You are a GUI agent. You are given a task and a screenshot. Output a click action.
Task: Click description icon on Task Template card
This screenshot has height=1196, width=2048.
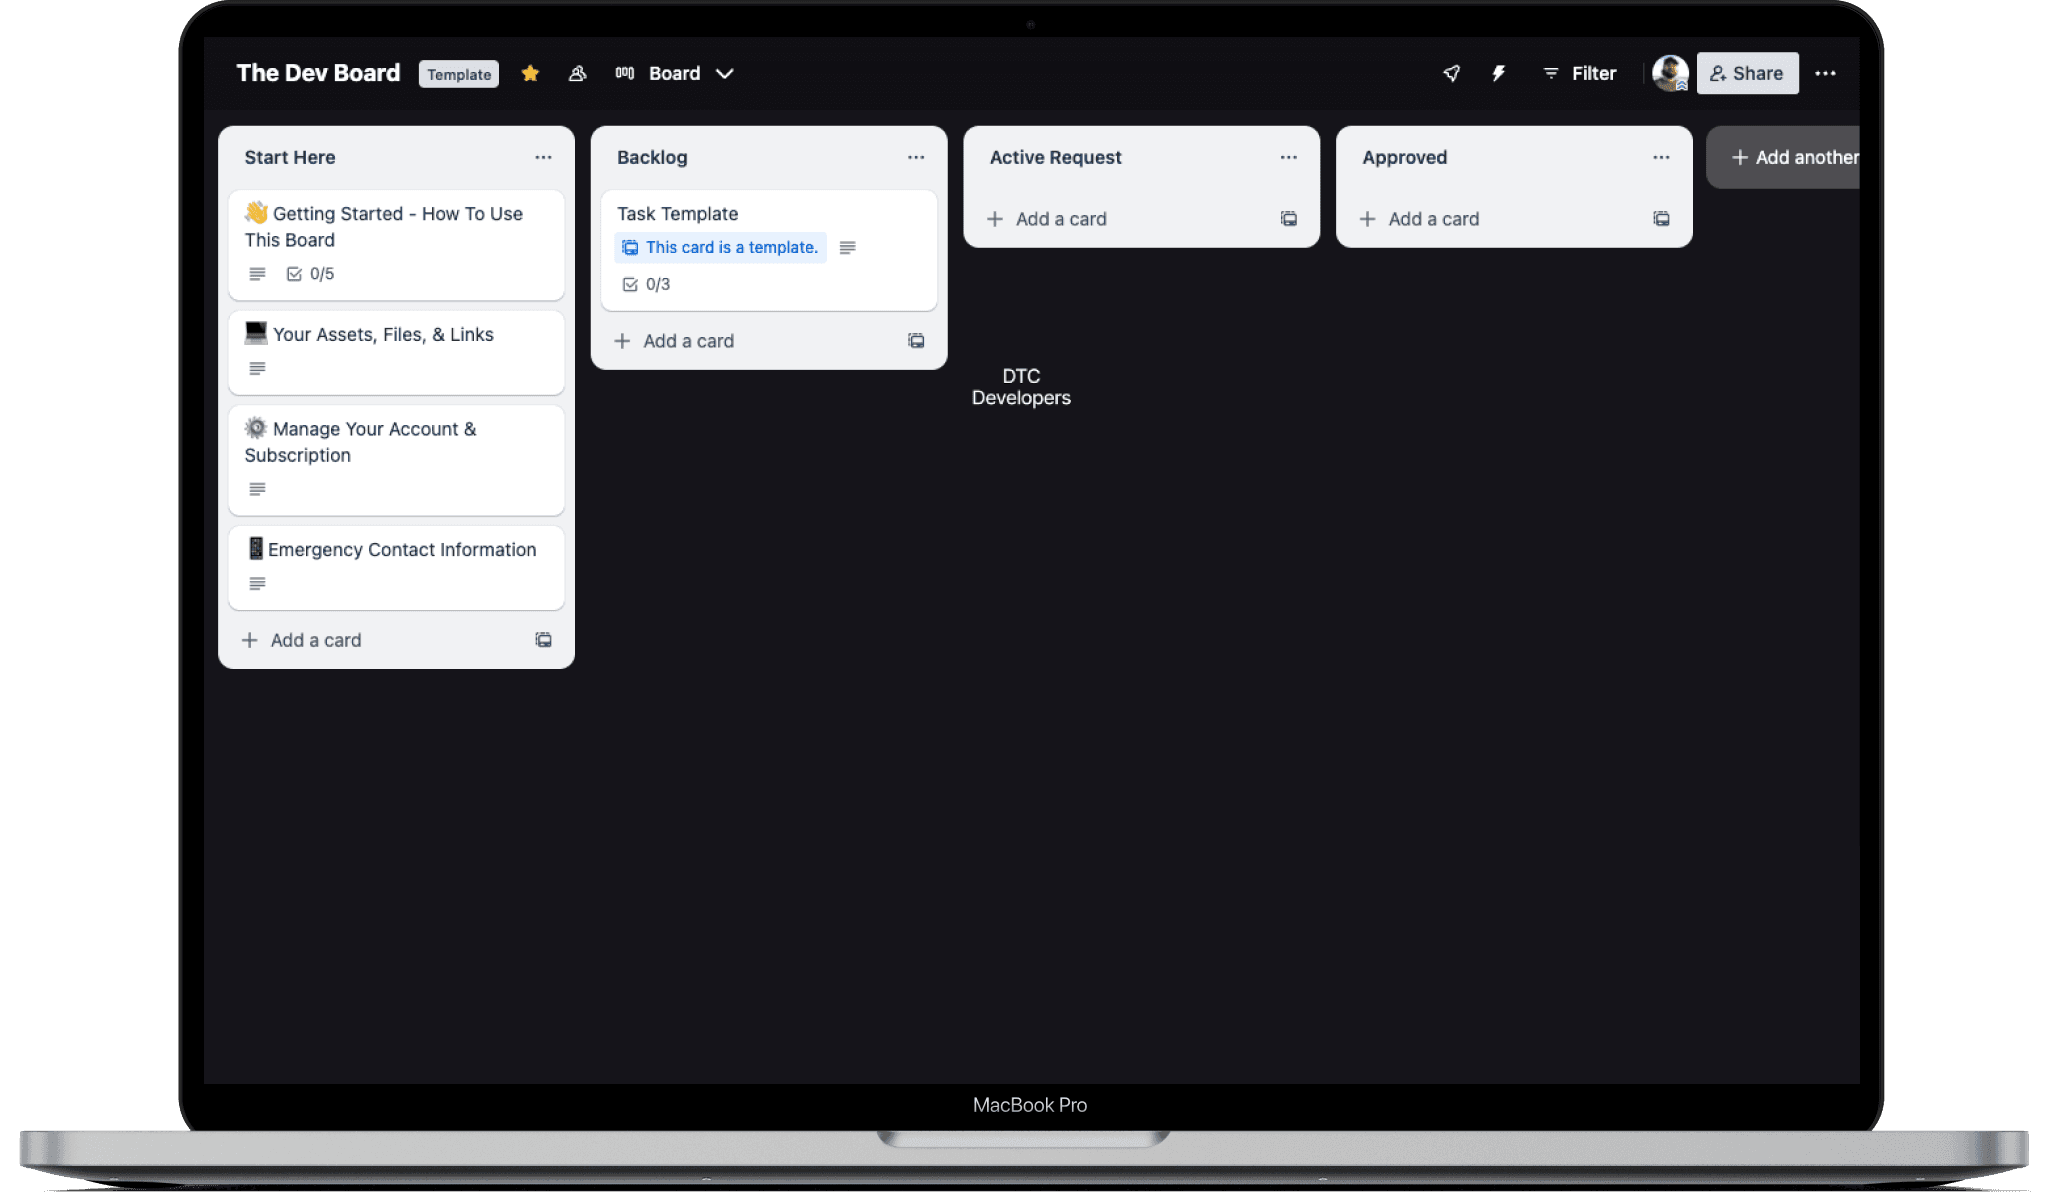(847, 248)
